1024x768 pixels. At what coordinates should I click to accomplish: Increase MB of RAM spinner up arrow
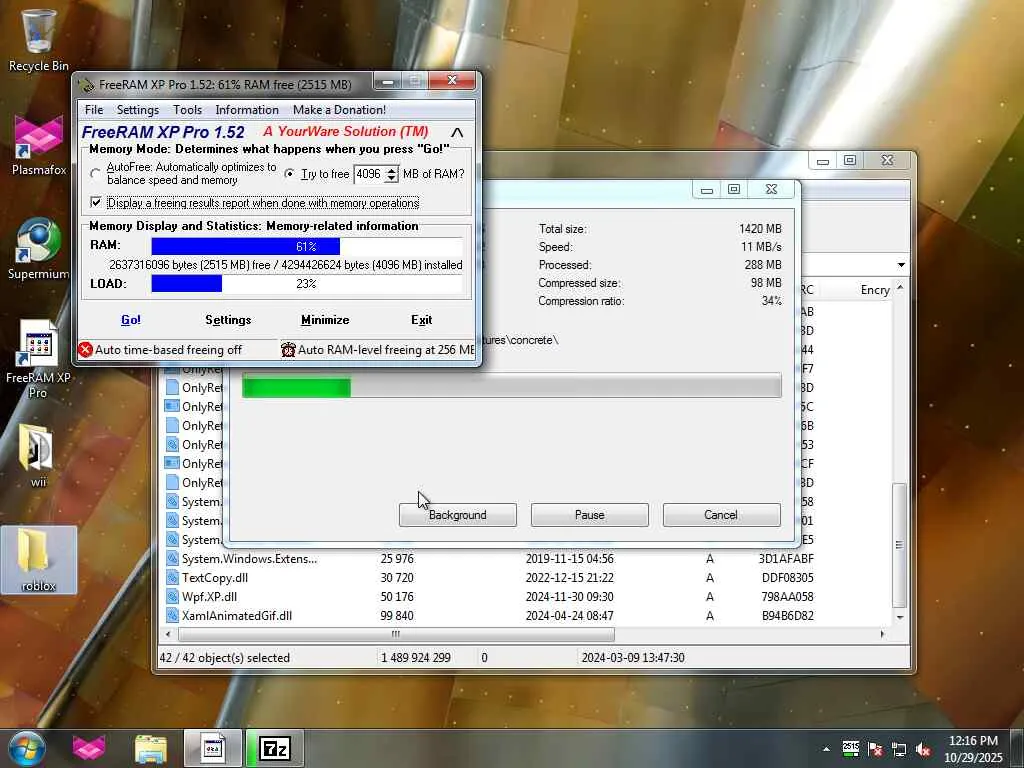pos(391,170)
